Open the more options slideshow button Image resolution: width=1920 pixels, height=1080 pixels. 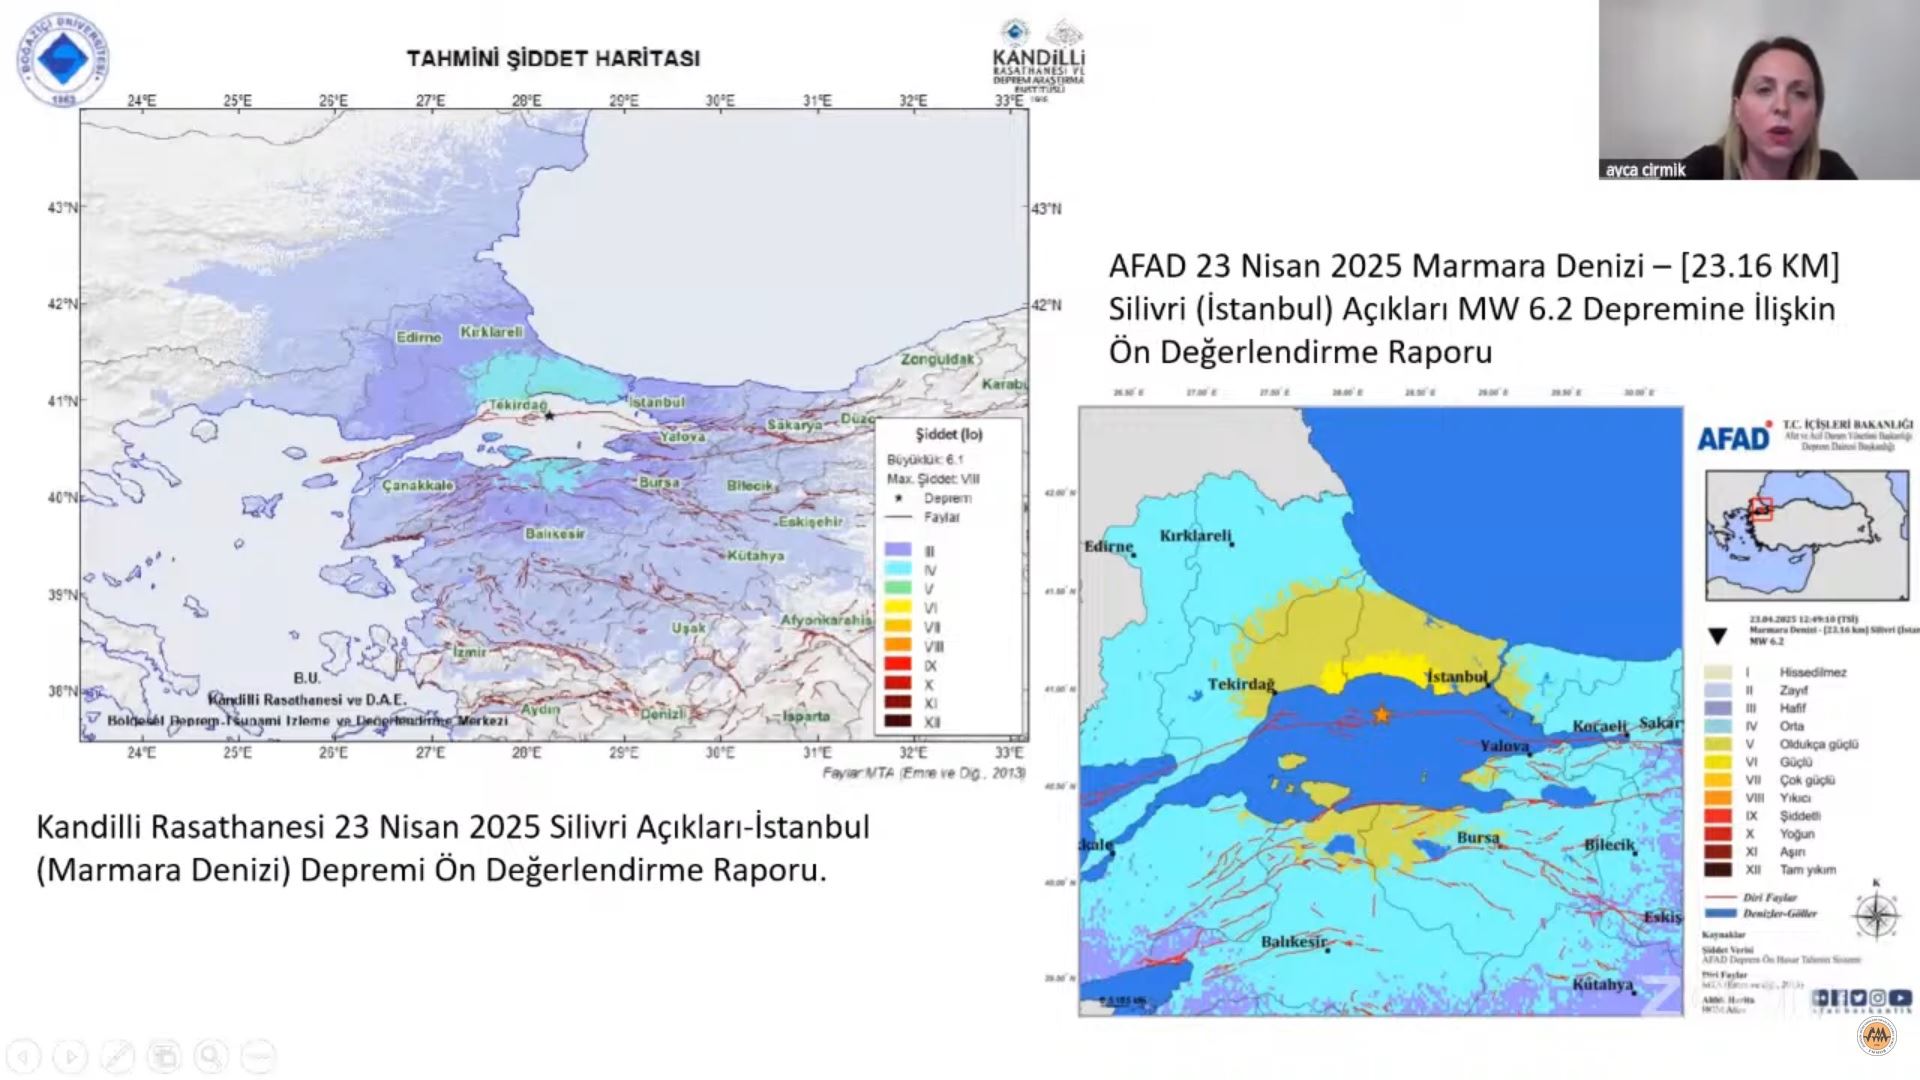(x=258, y=1056)
